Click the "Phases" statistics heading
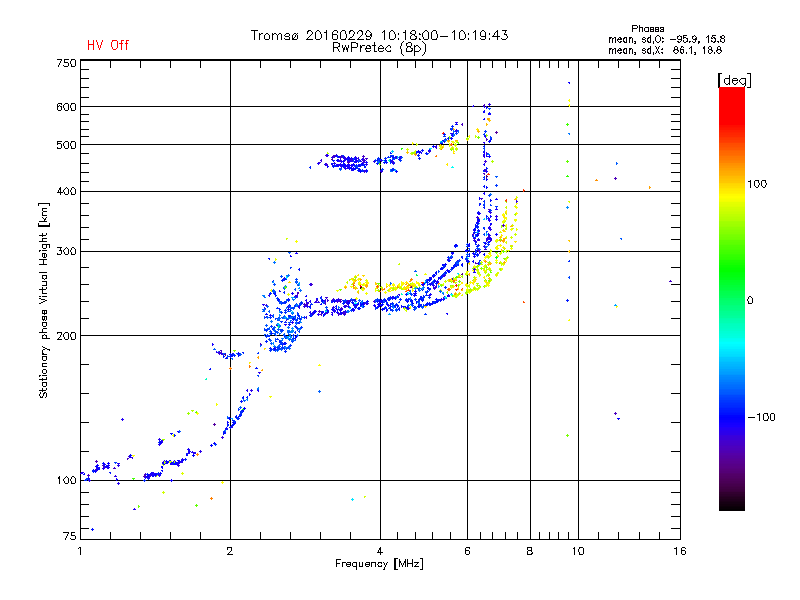This screenshot has width=800, height=600. (x=647, y=29)
